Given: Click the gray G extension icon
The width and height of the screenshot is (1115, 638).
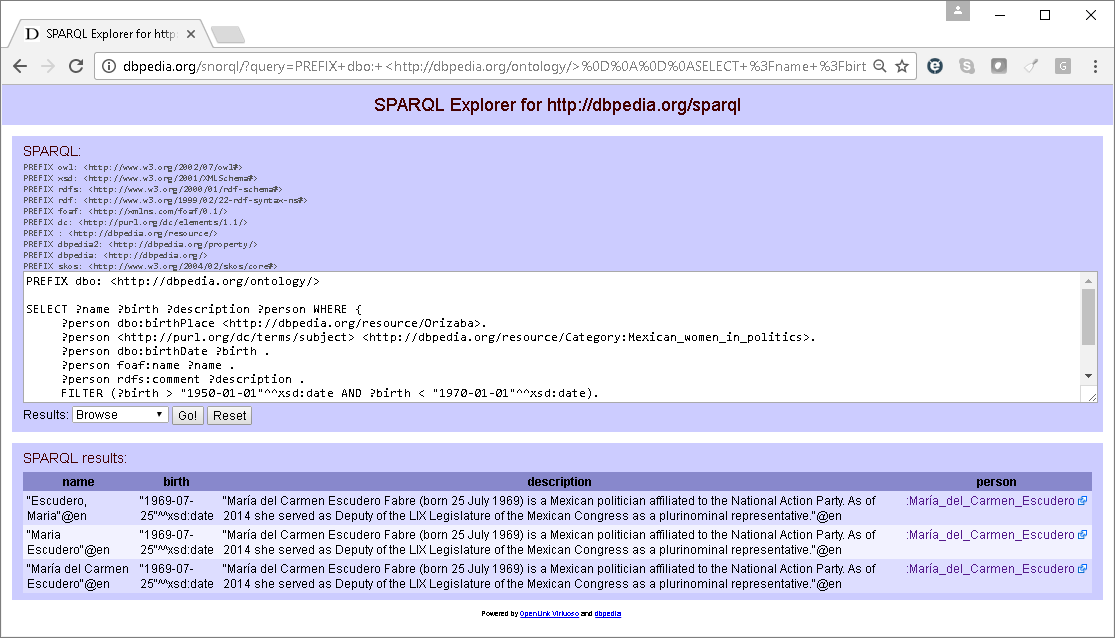Looking at the screenshot, I should [x=1063, y=66].
